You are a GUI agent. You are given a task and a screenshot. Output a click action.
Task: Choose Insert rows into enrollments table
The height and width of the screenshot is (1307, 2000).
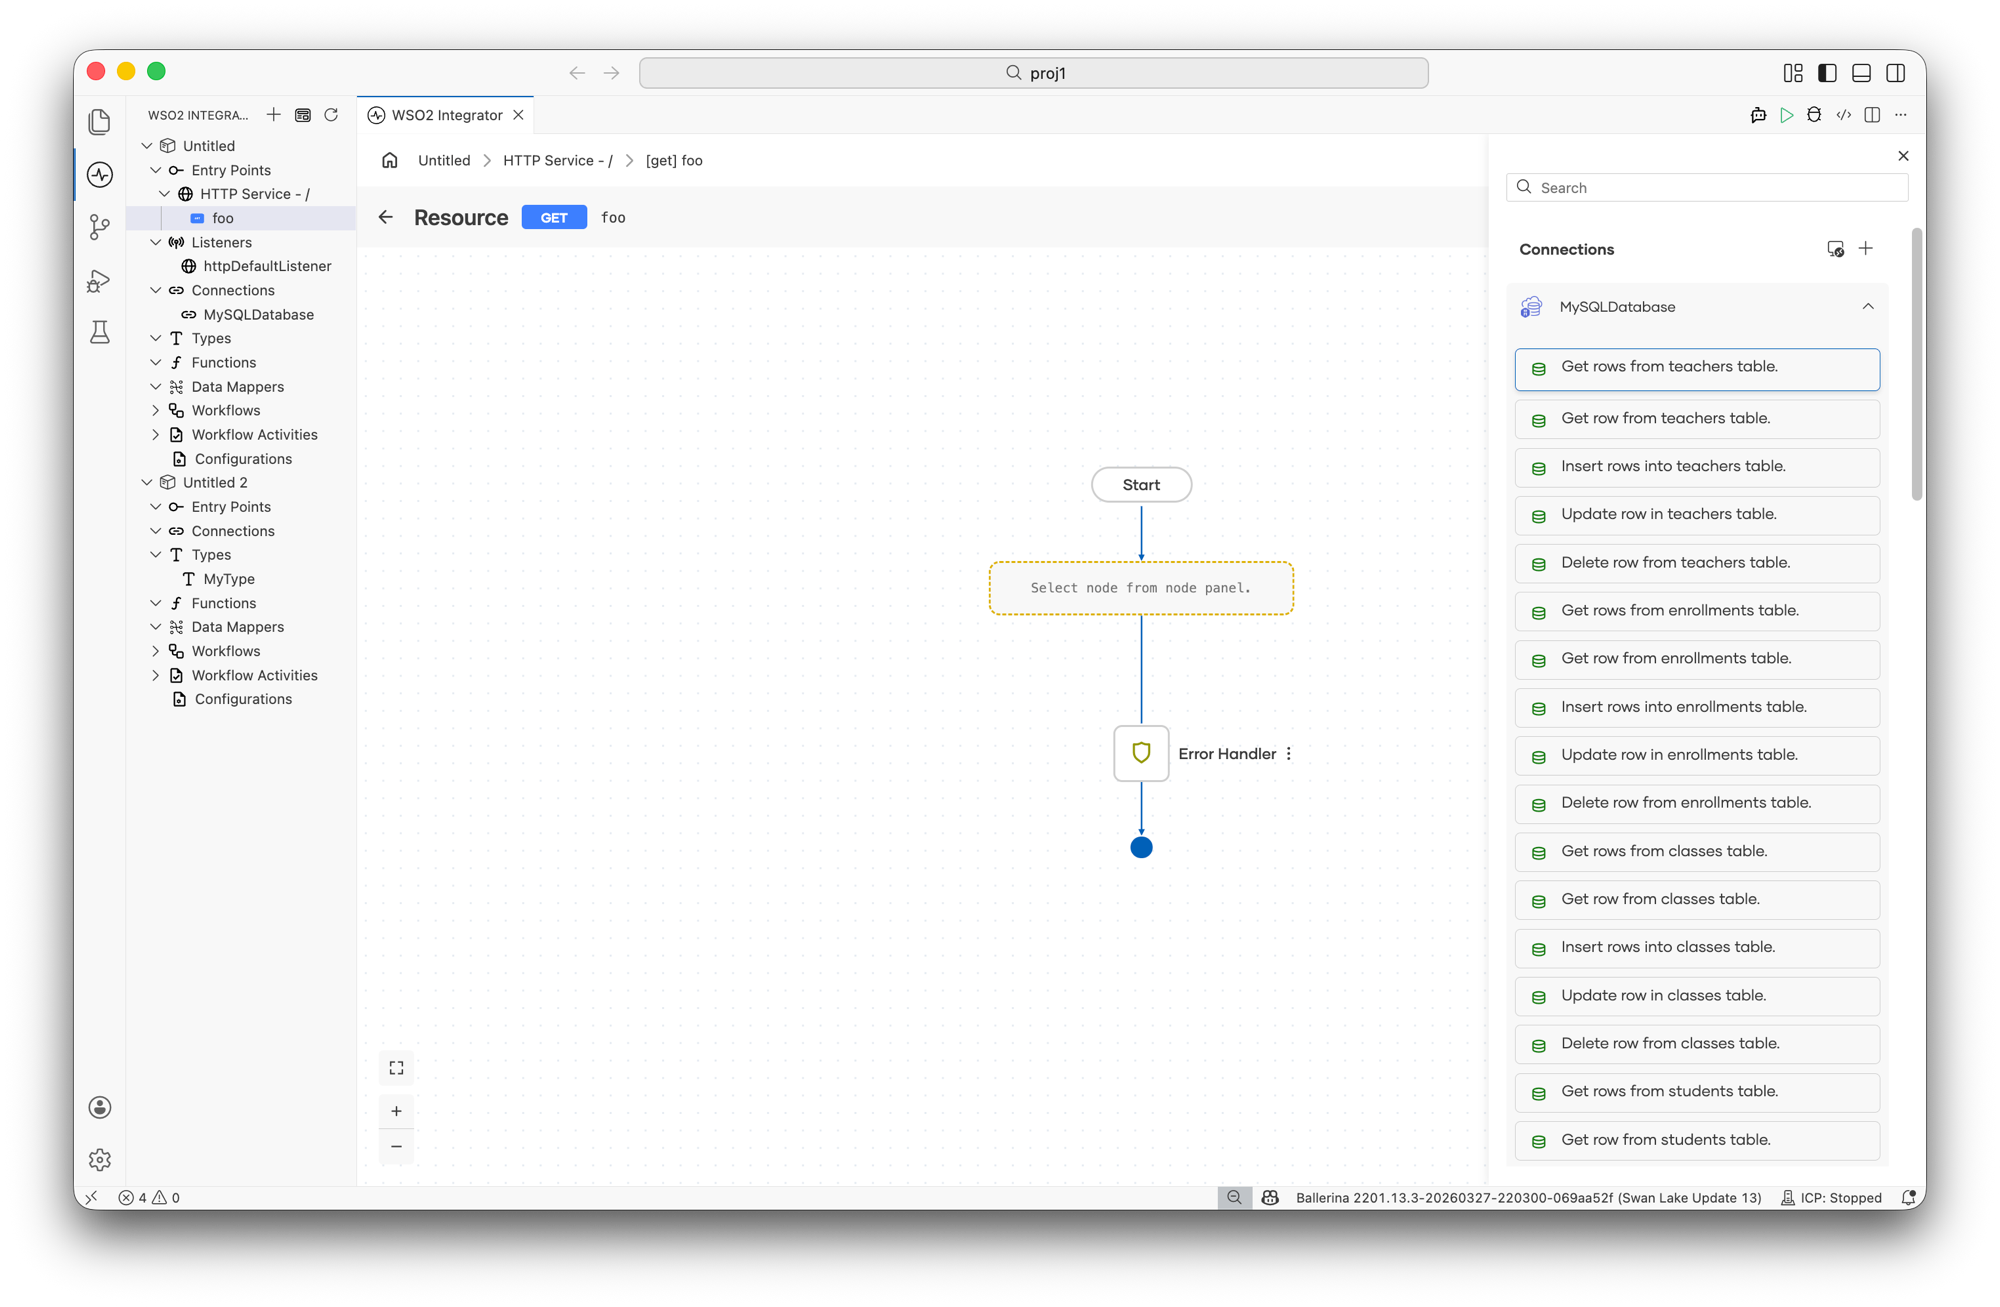click(1697, 707)
